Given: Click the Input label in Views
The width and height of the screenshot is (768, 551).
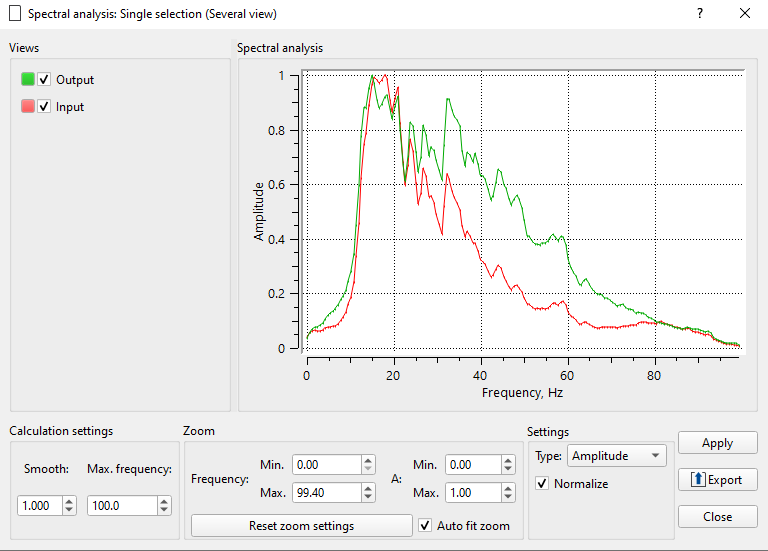Looking at the screenshot, I should 70,107.
